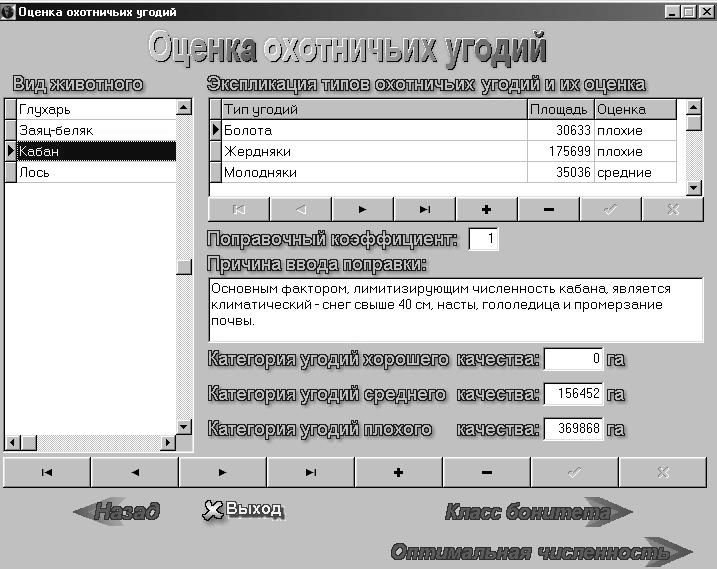Insert new animal record with bottom plus button
Viewport: 717px width, 569px height.
point(399,472)
